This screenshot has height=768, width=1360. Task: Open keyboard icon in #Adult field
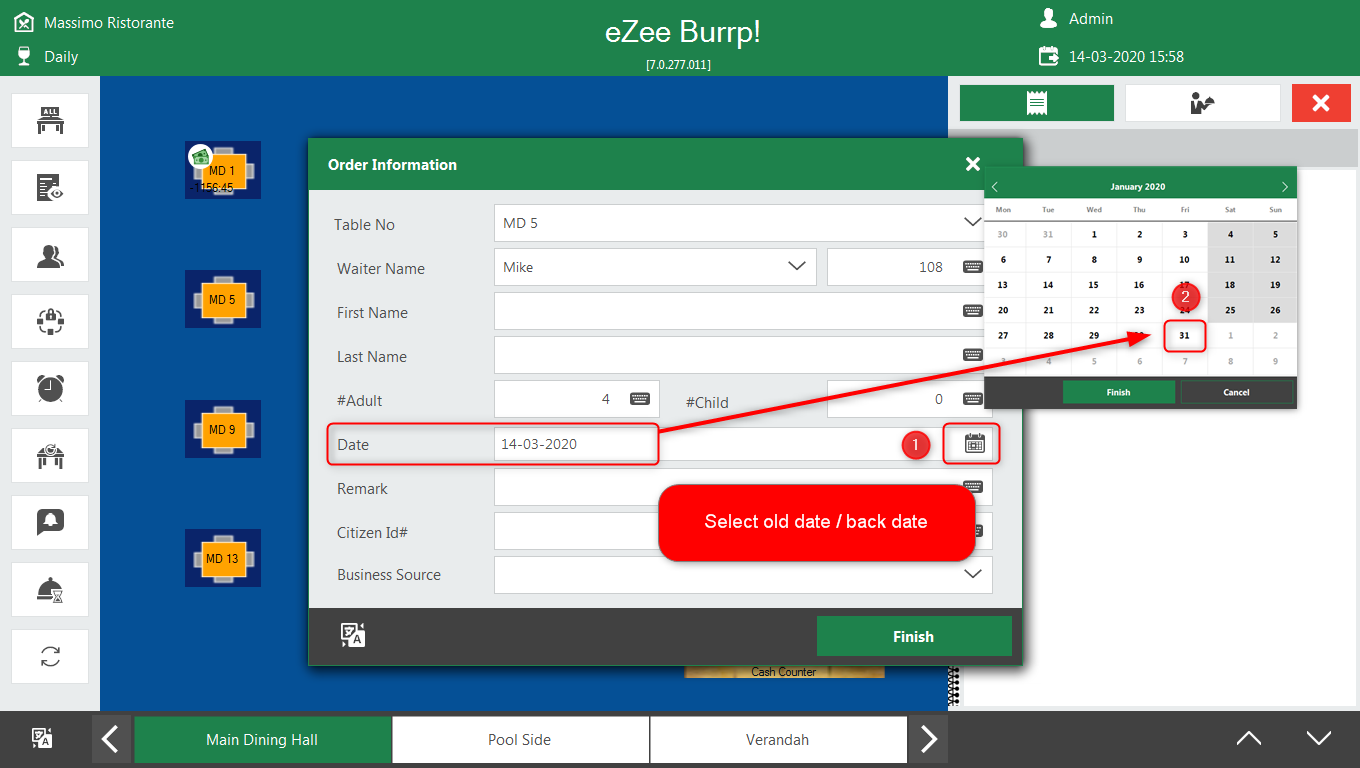tap(640, 399)
